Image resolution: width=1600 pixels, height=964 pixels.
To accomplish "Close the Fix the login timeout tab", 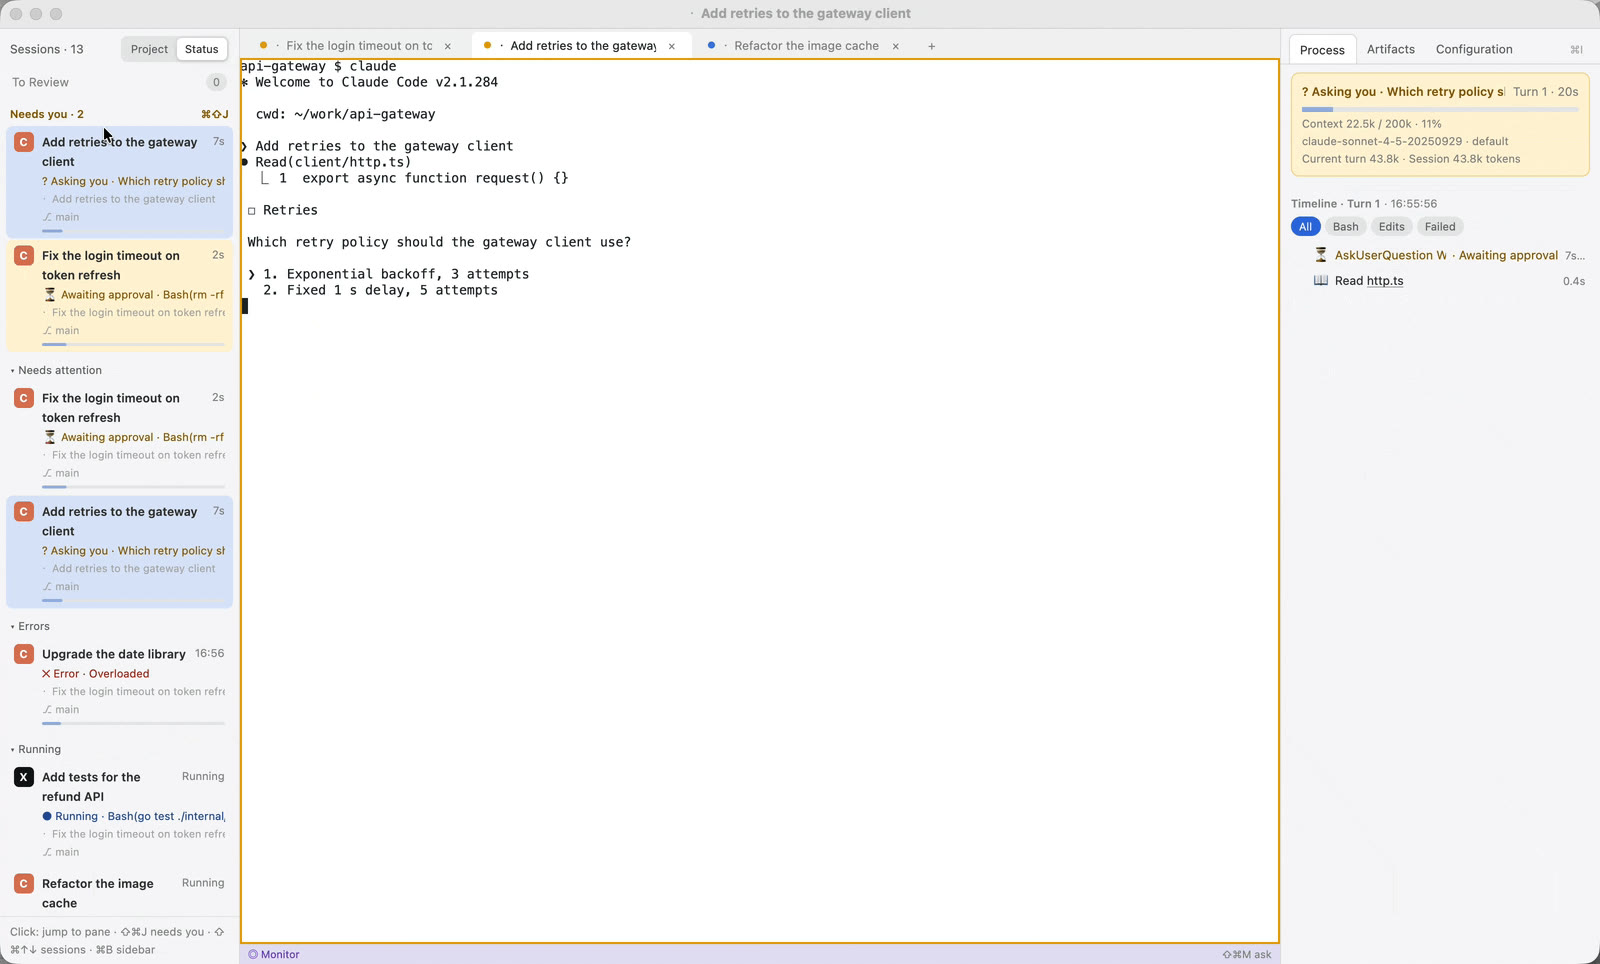I will pyautogui.click(x=448, y=46).
